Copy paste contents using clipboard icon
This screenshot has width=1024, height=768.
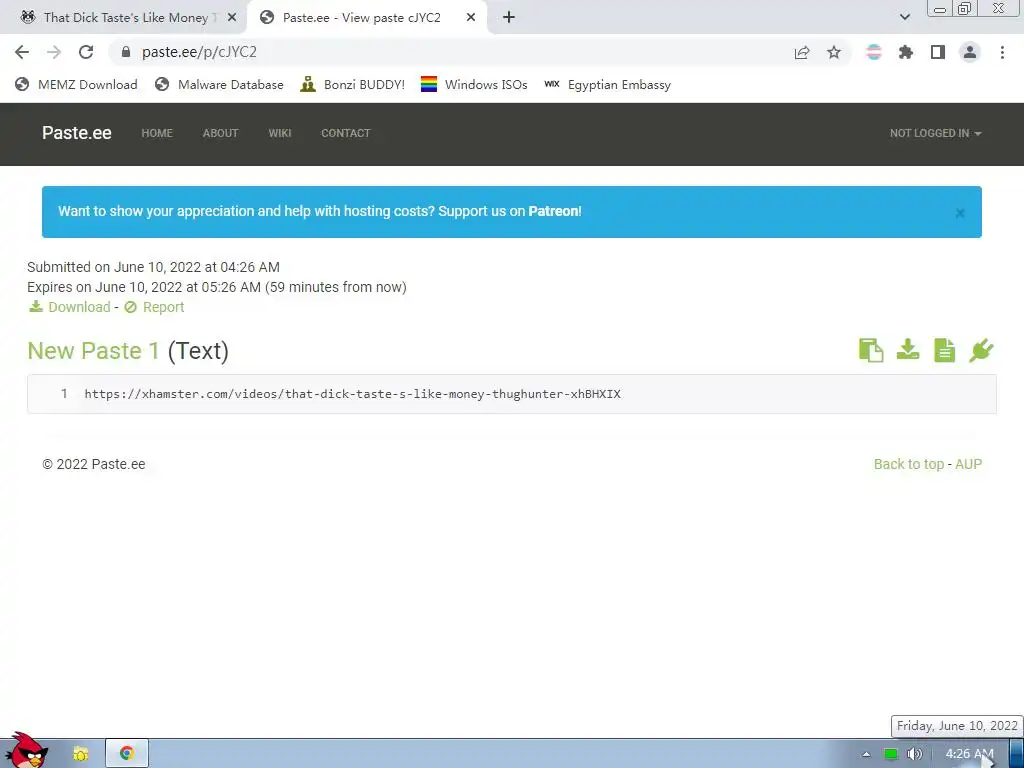(871, 351)
